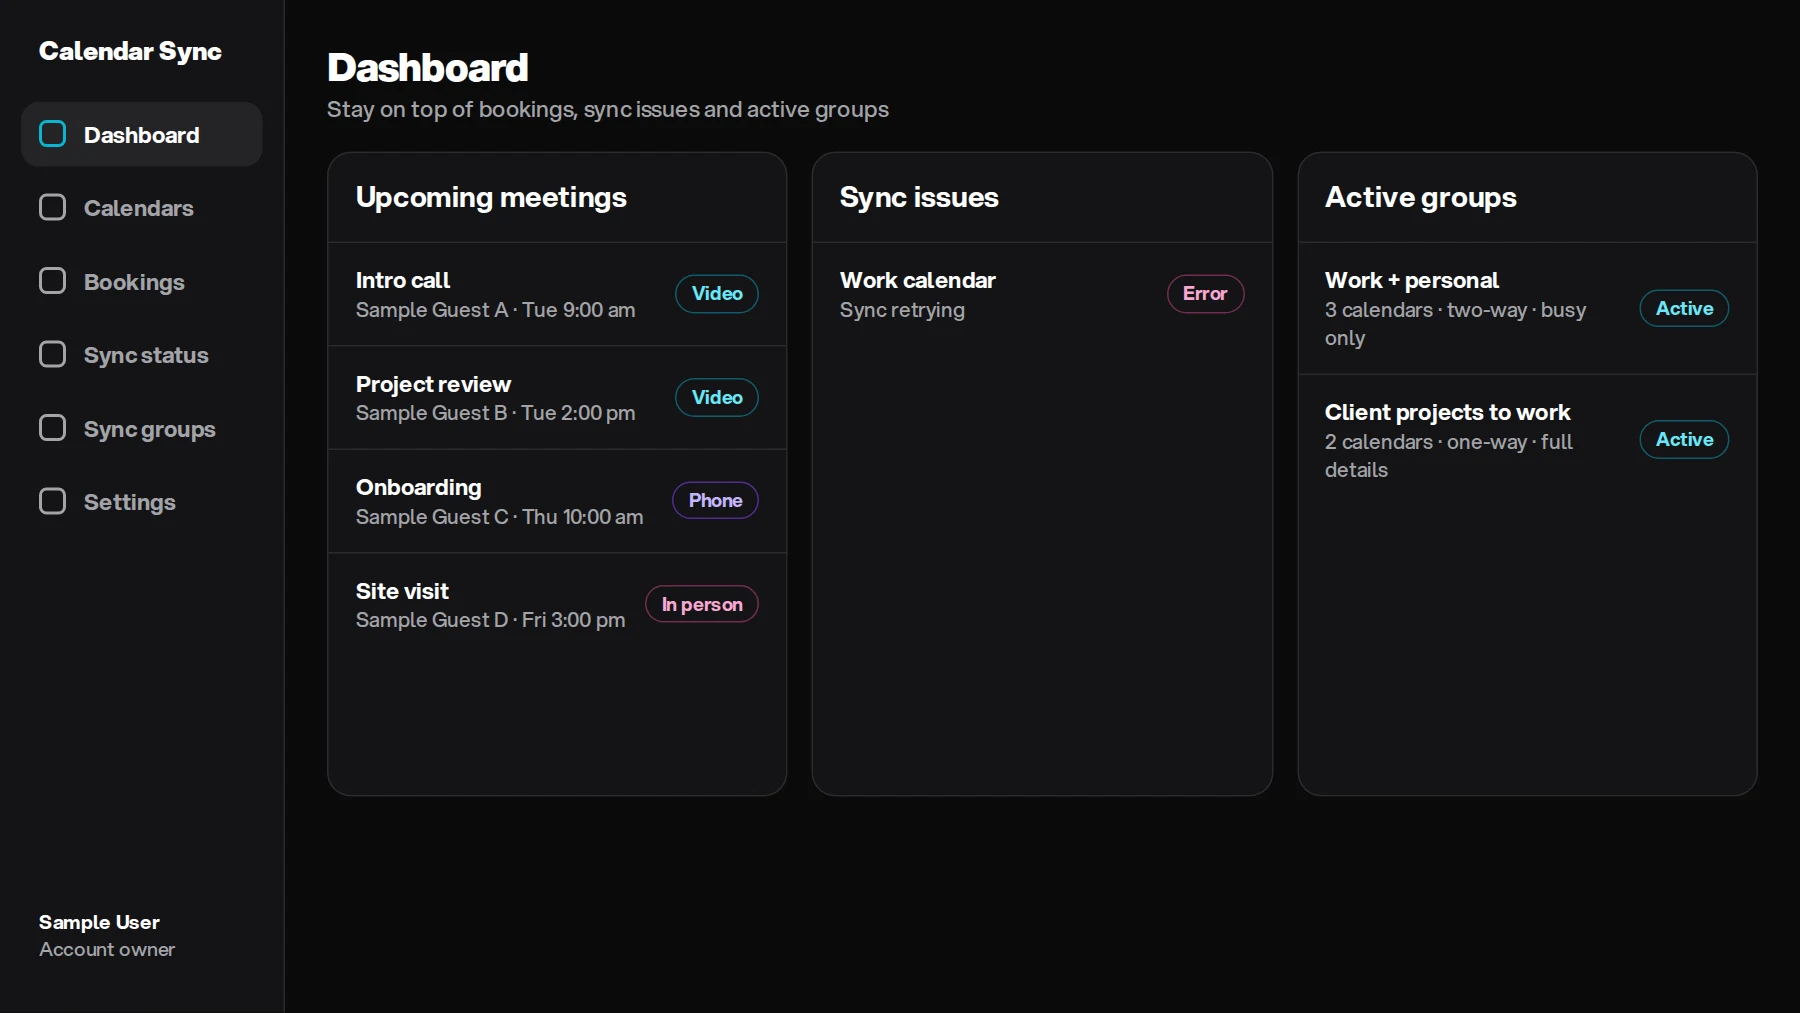Click the Error badge on Work calendar
The width and height of the screenshot is (1800, 1013).
pyautogui.click(x=1205, y=294)
